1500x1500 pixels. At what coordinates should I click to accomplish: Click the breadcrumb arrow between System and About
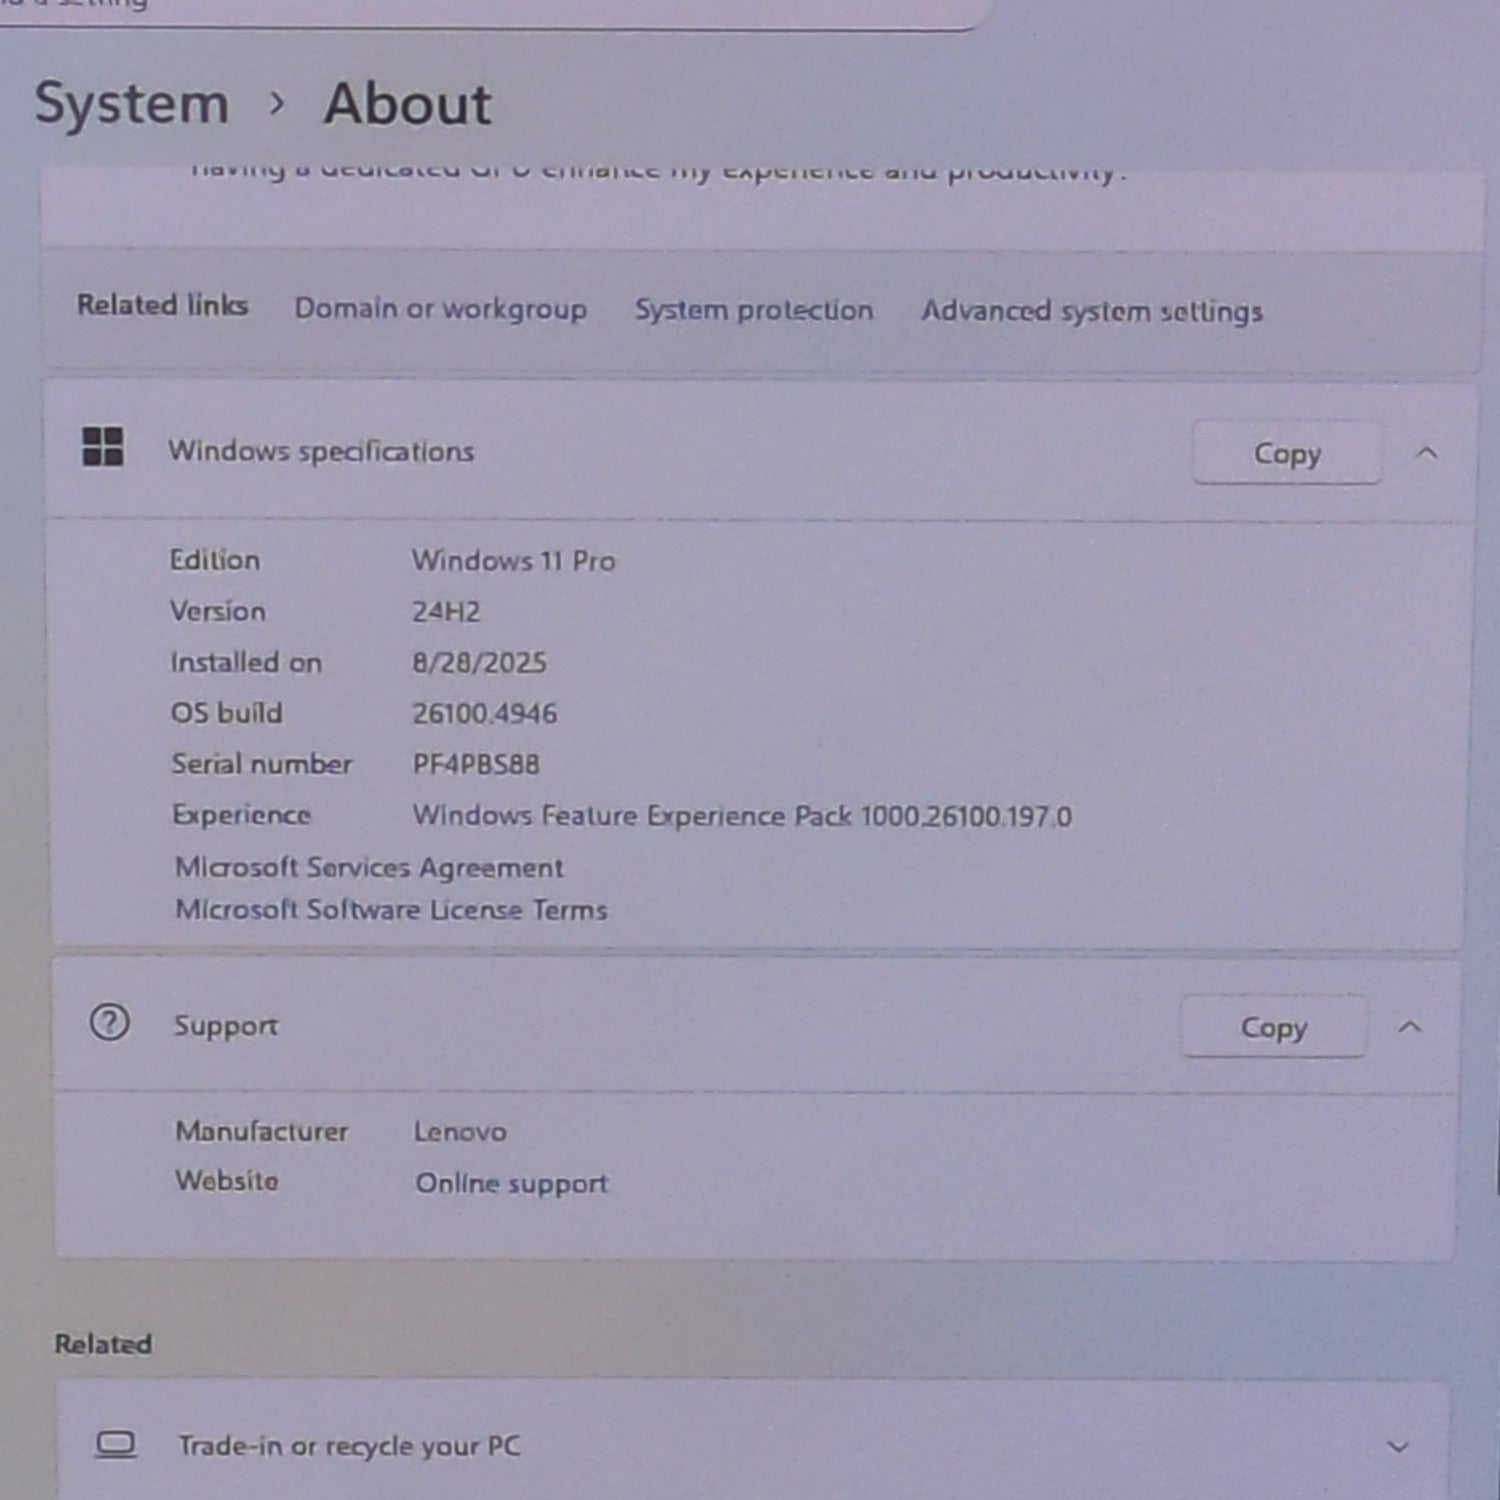pyautogui.click(x=277, y=103)
